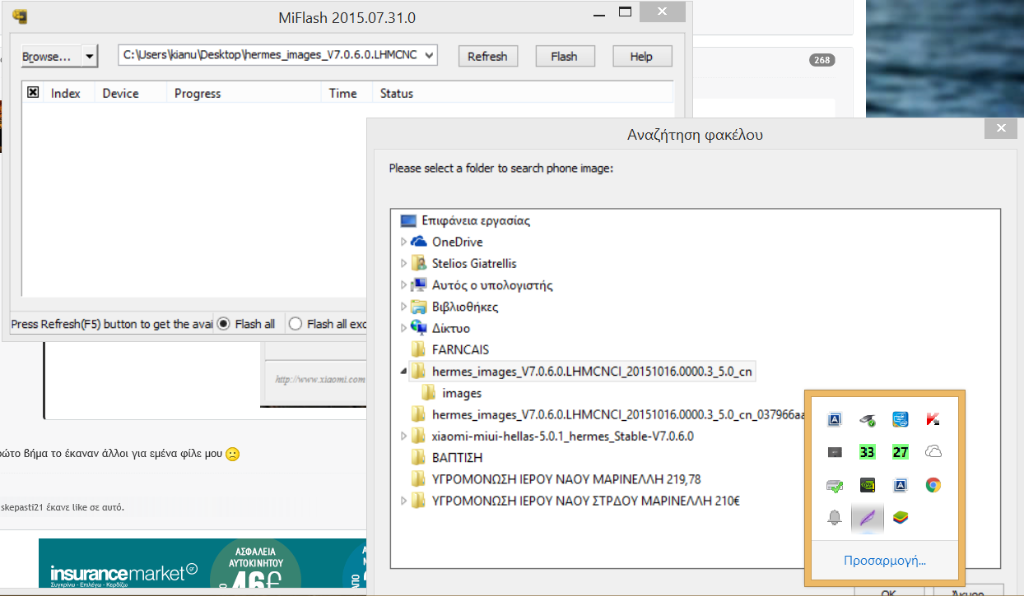1024x596 pixels.
Task: Collapse the selected hermes_images folder node
Action: (404, 372)
